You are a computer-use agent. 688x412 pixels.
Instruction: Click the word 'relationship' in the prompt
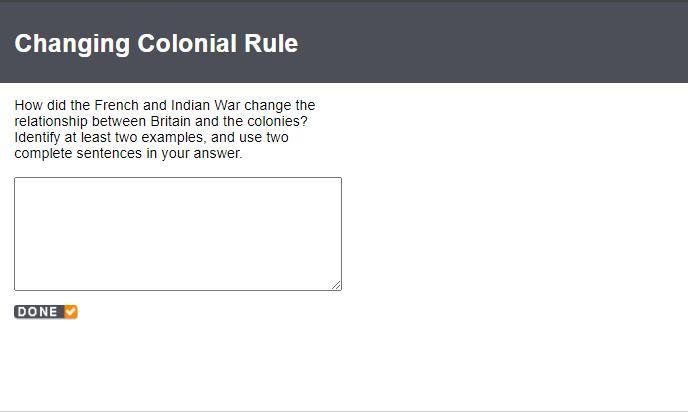click(x=51, y=121)
